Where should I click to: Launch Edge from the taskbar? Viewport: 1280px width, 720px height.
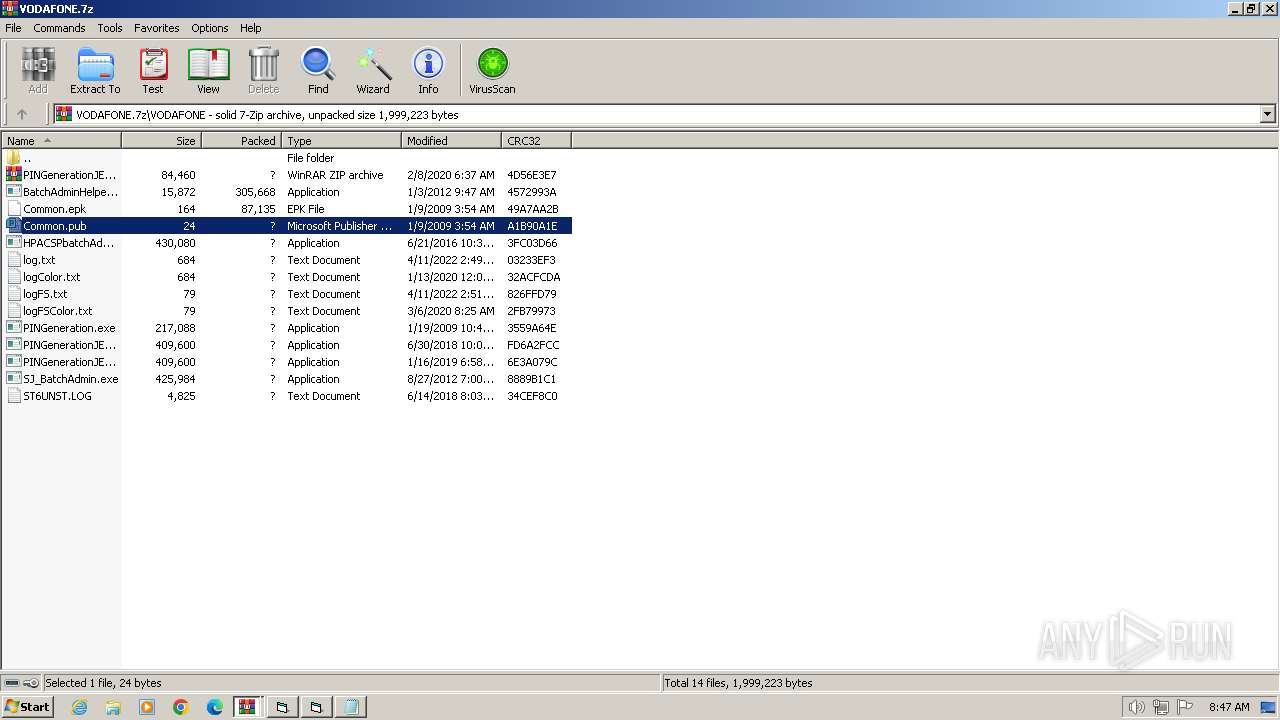215,707
